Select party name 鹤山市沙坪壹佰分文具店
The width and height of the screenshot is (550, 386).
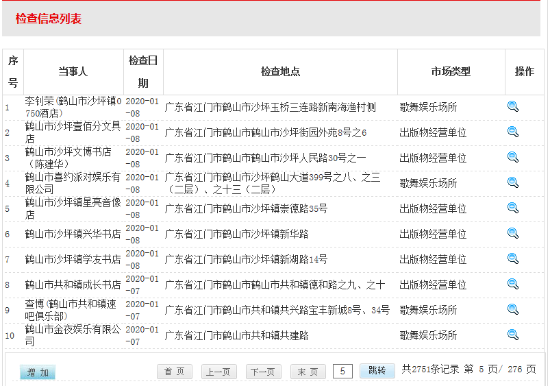(x=73, y=132)
